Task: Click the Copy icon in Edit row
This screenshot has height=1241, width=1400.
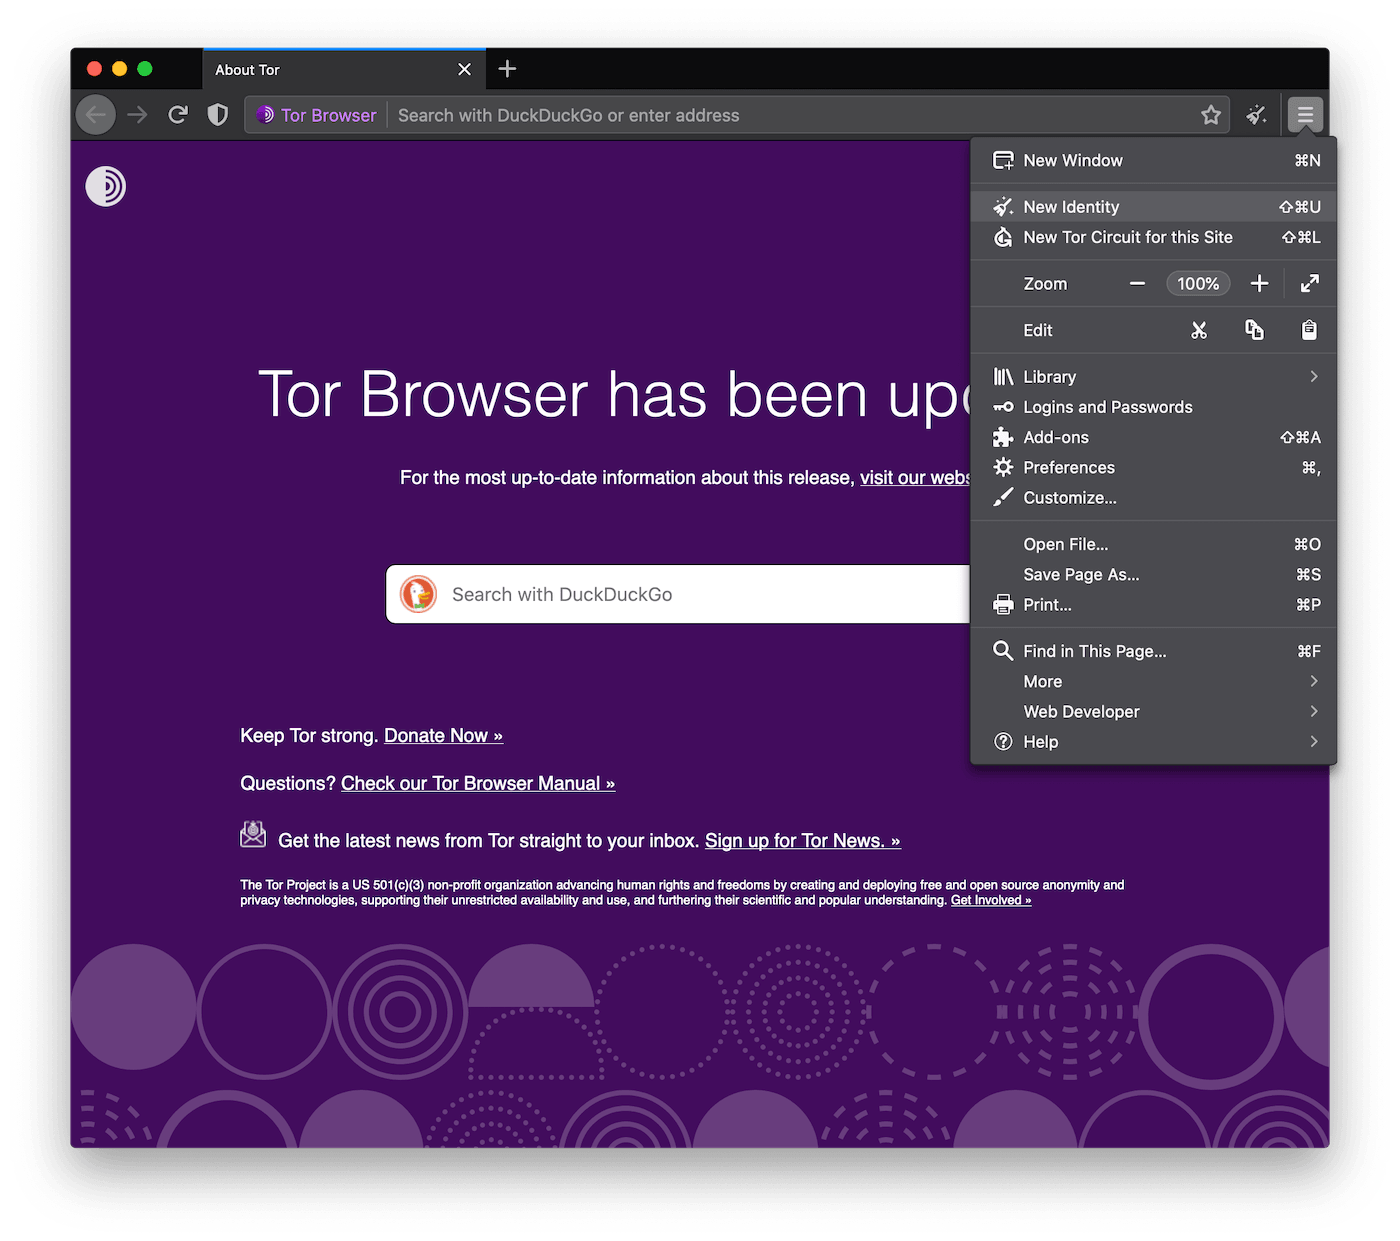Action: (x=1254, y=330)
